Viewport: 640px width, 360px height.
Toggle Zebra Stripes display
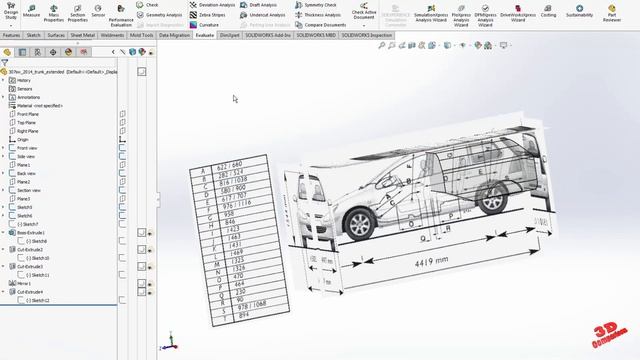tap(207, 15)
